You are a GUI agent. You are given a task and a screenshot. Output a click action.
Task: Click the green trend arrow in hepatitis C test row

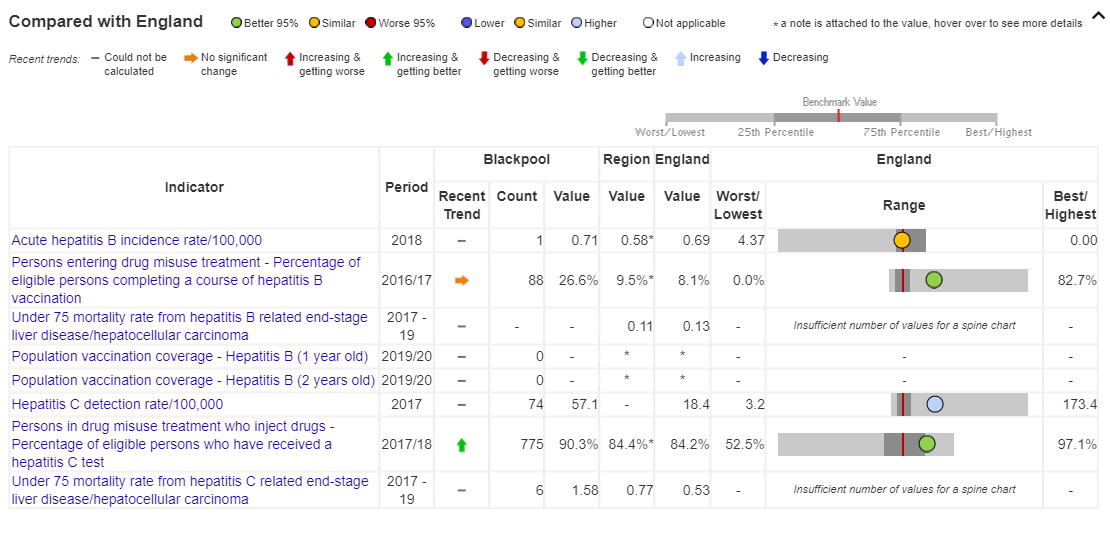coord(461,445)
